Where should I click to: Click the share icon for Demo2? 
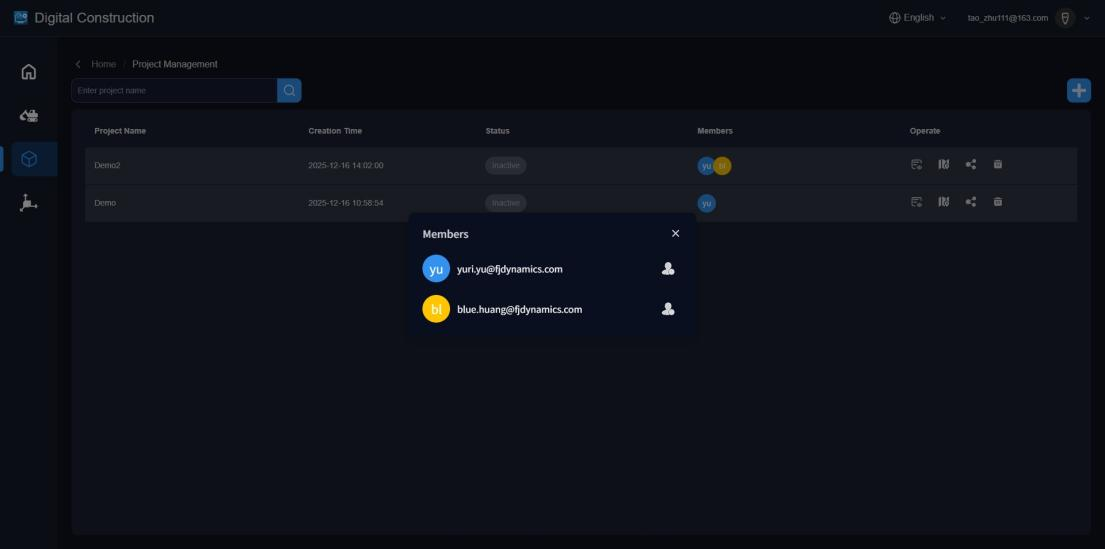970,165
